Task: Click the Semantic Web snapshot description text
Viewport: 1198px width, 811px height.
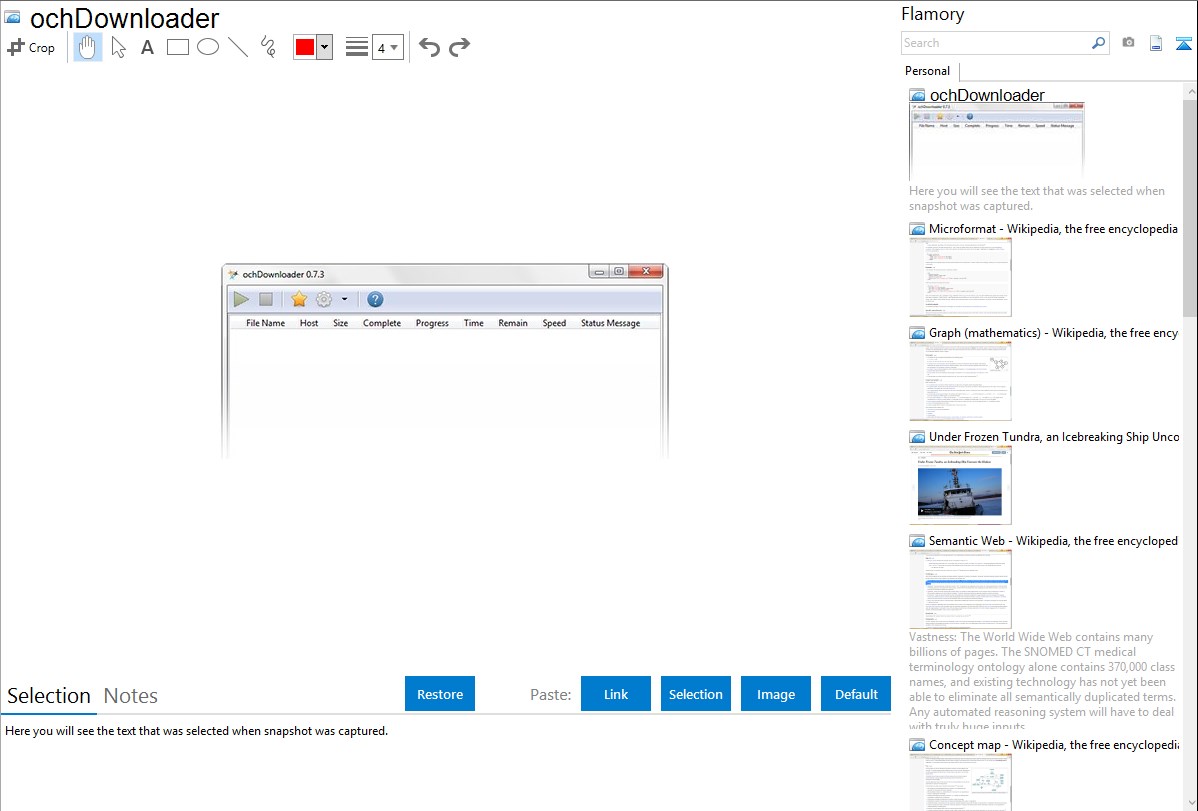Action: click(x=1043, y=682)
